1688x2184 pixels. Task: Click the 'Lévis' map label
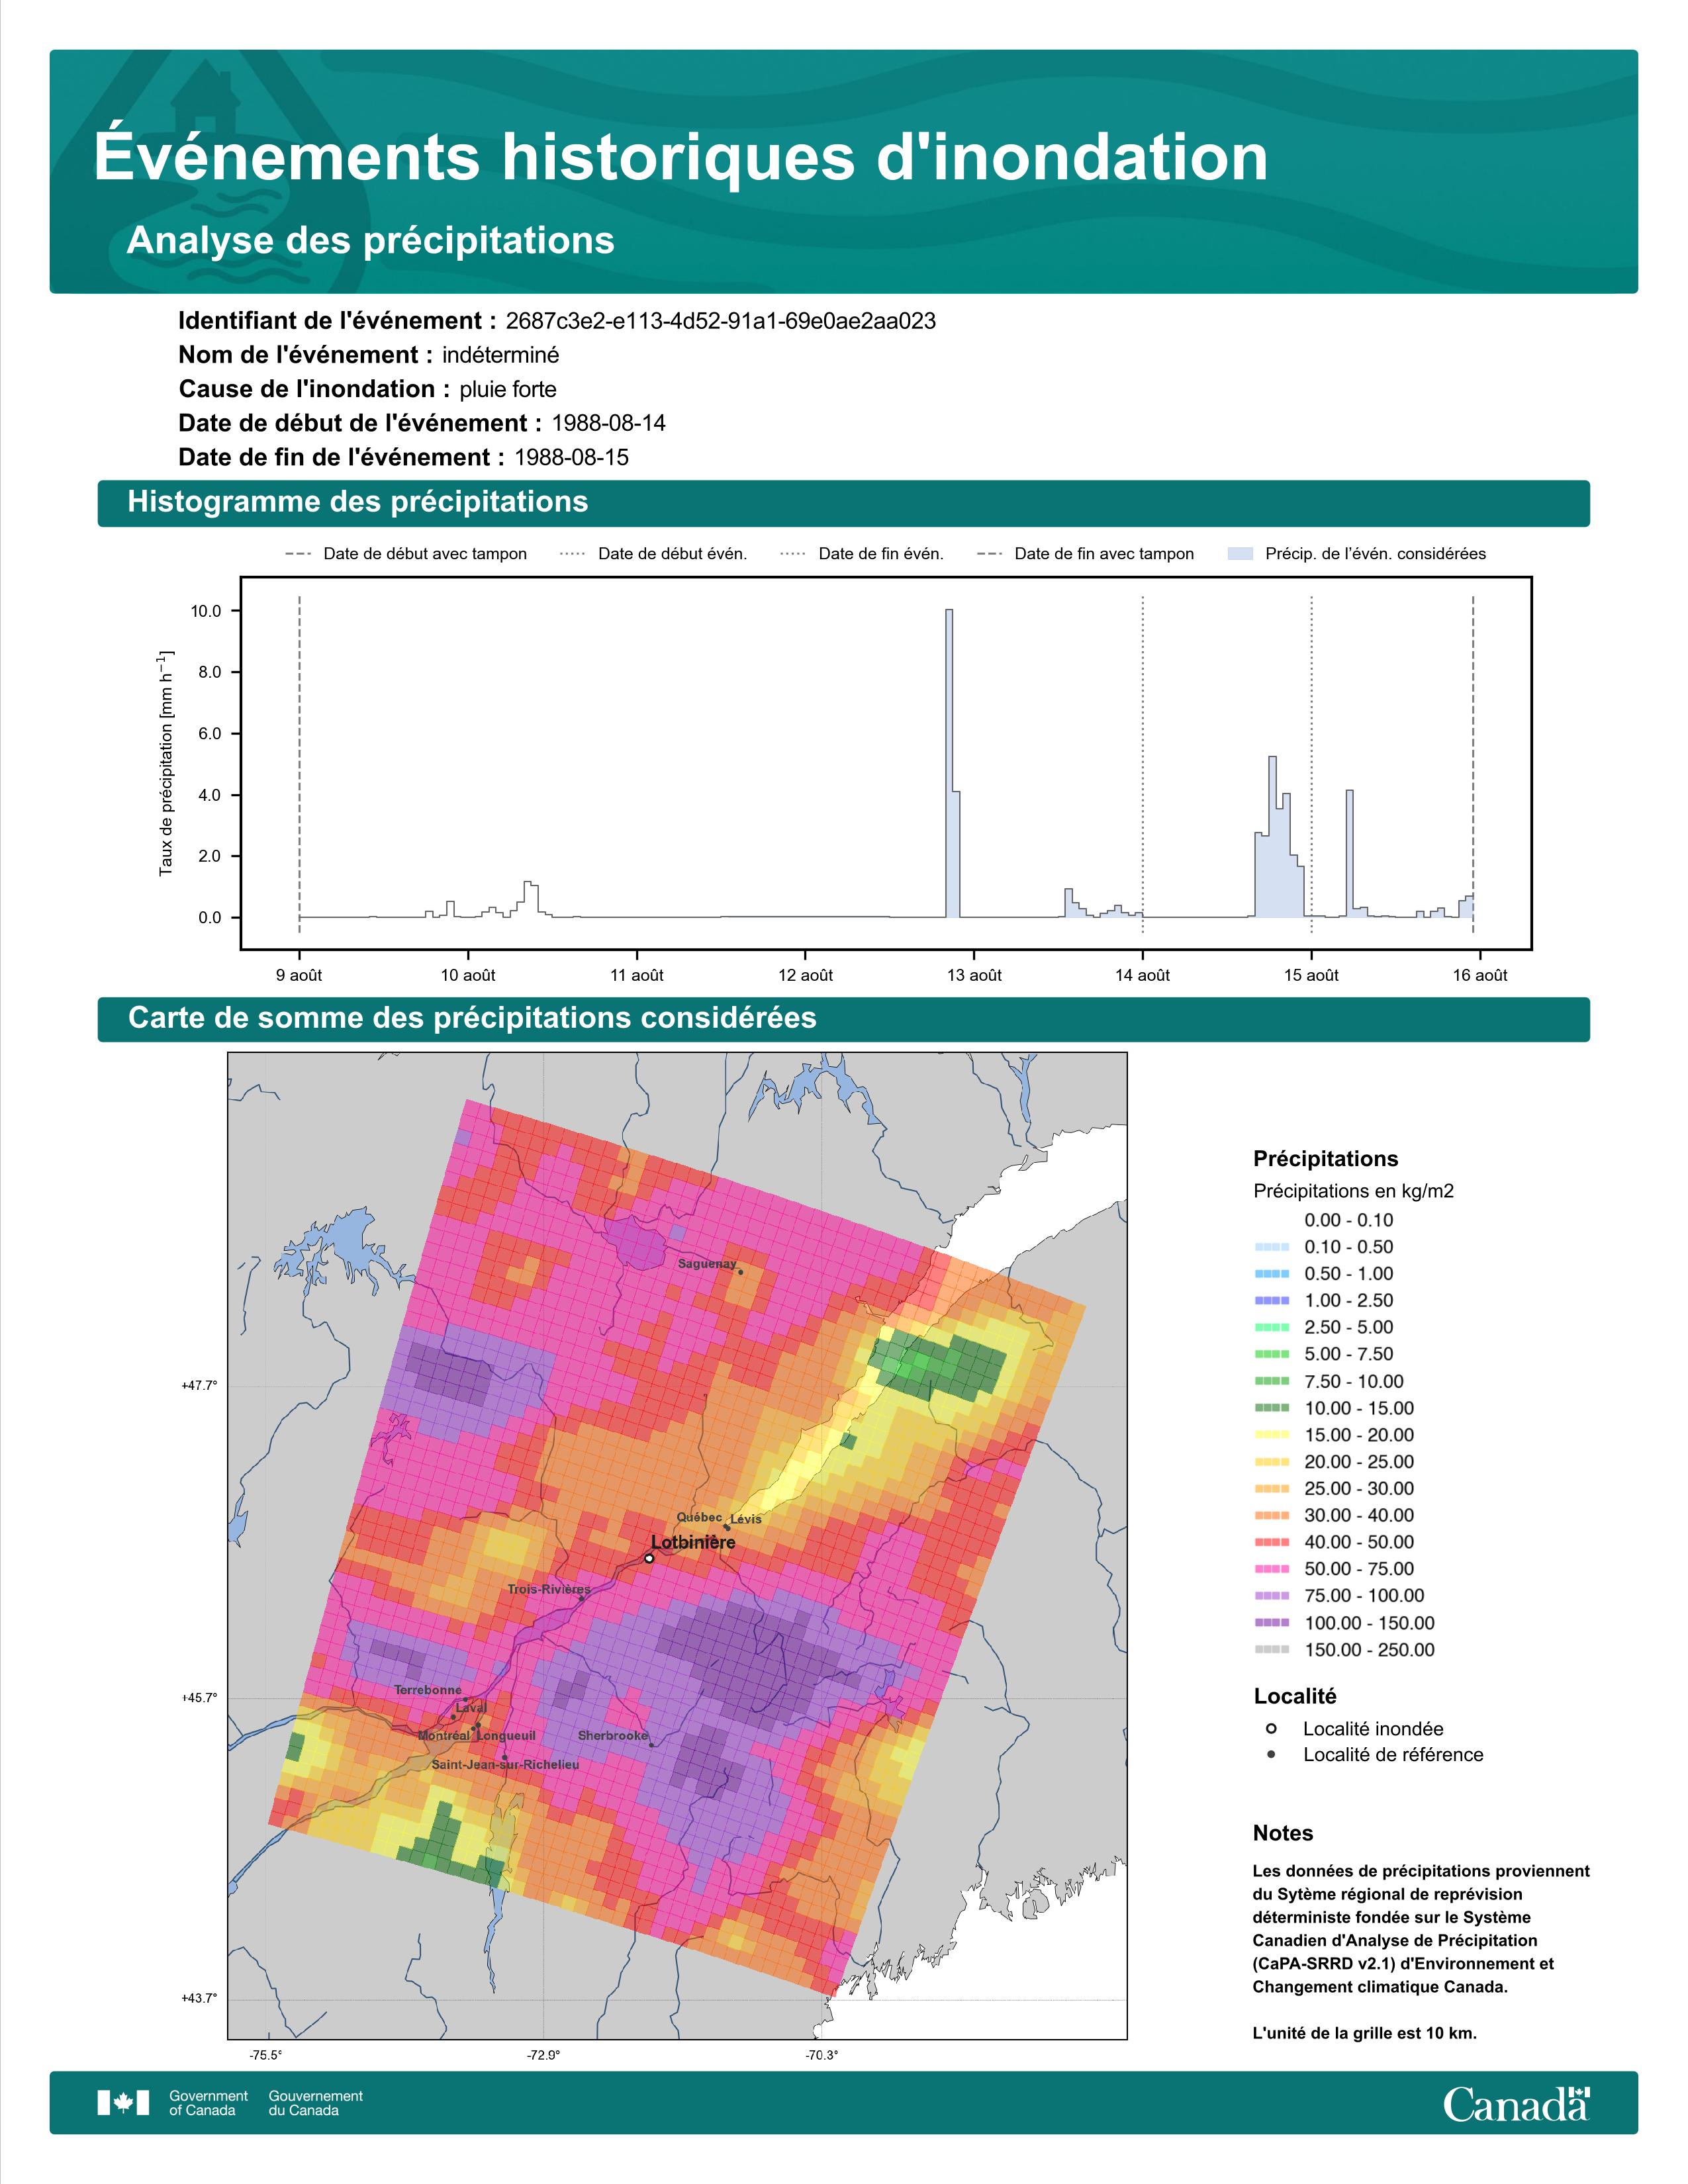tap(746, 1519)
